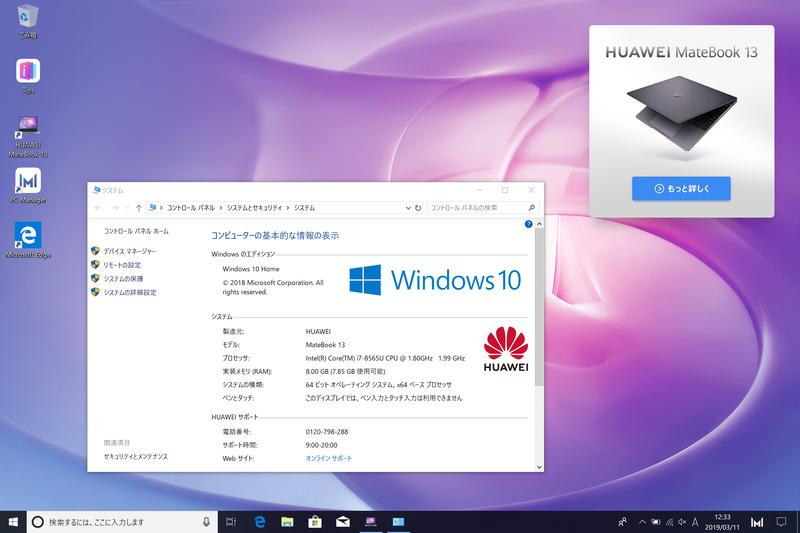Expand address bar history dropdown

(408, 208)
